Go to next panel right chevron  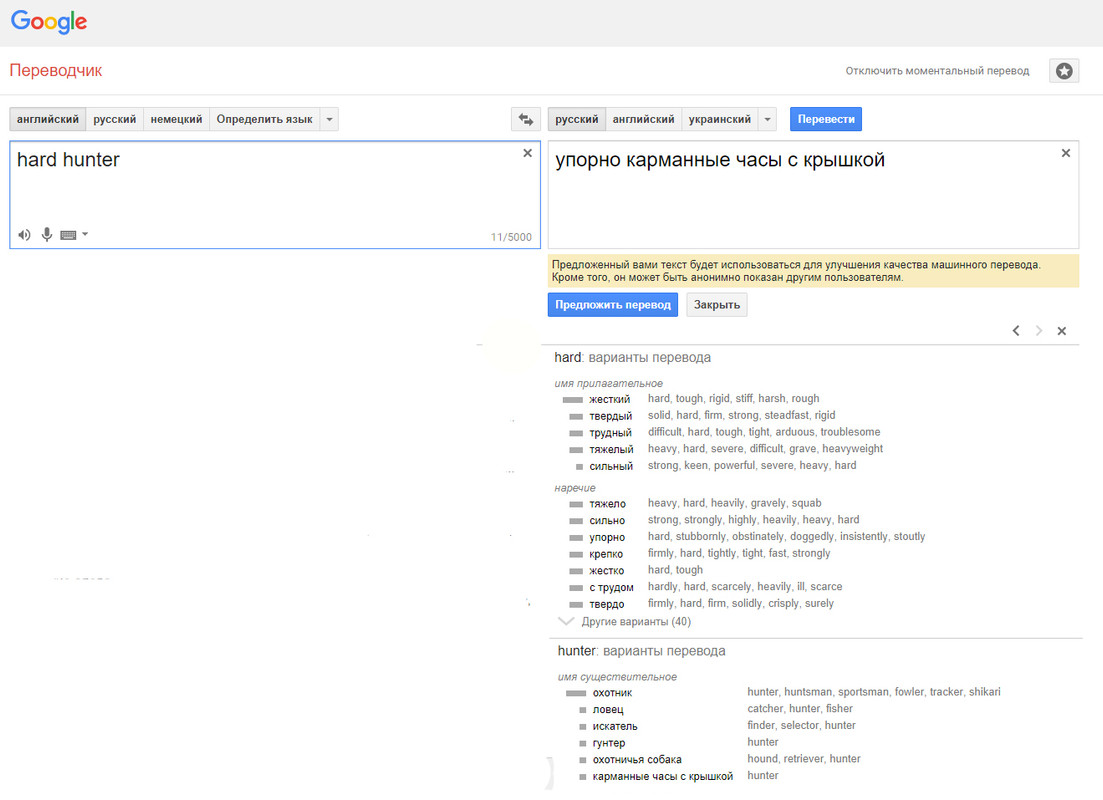(1038, 331)
